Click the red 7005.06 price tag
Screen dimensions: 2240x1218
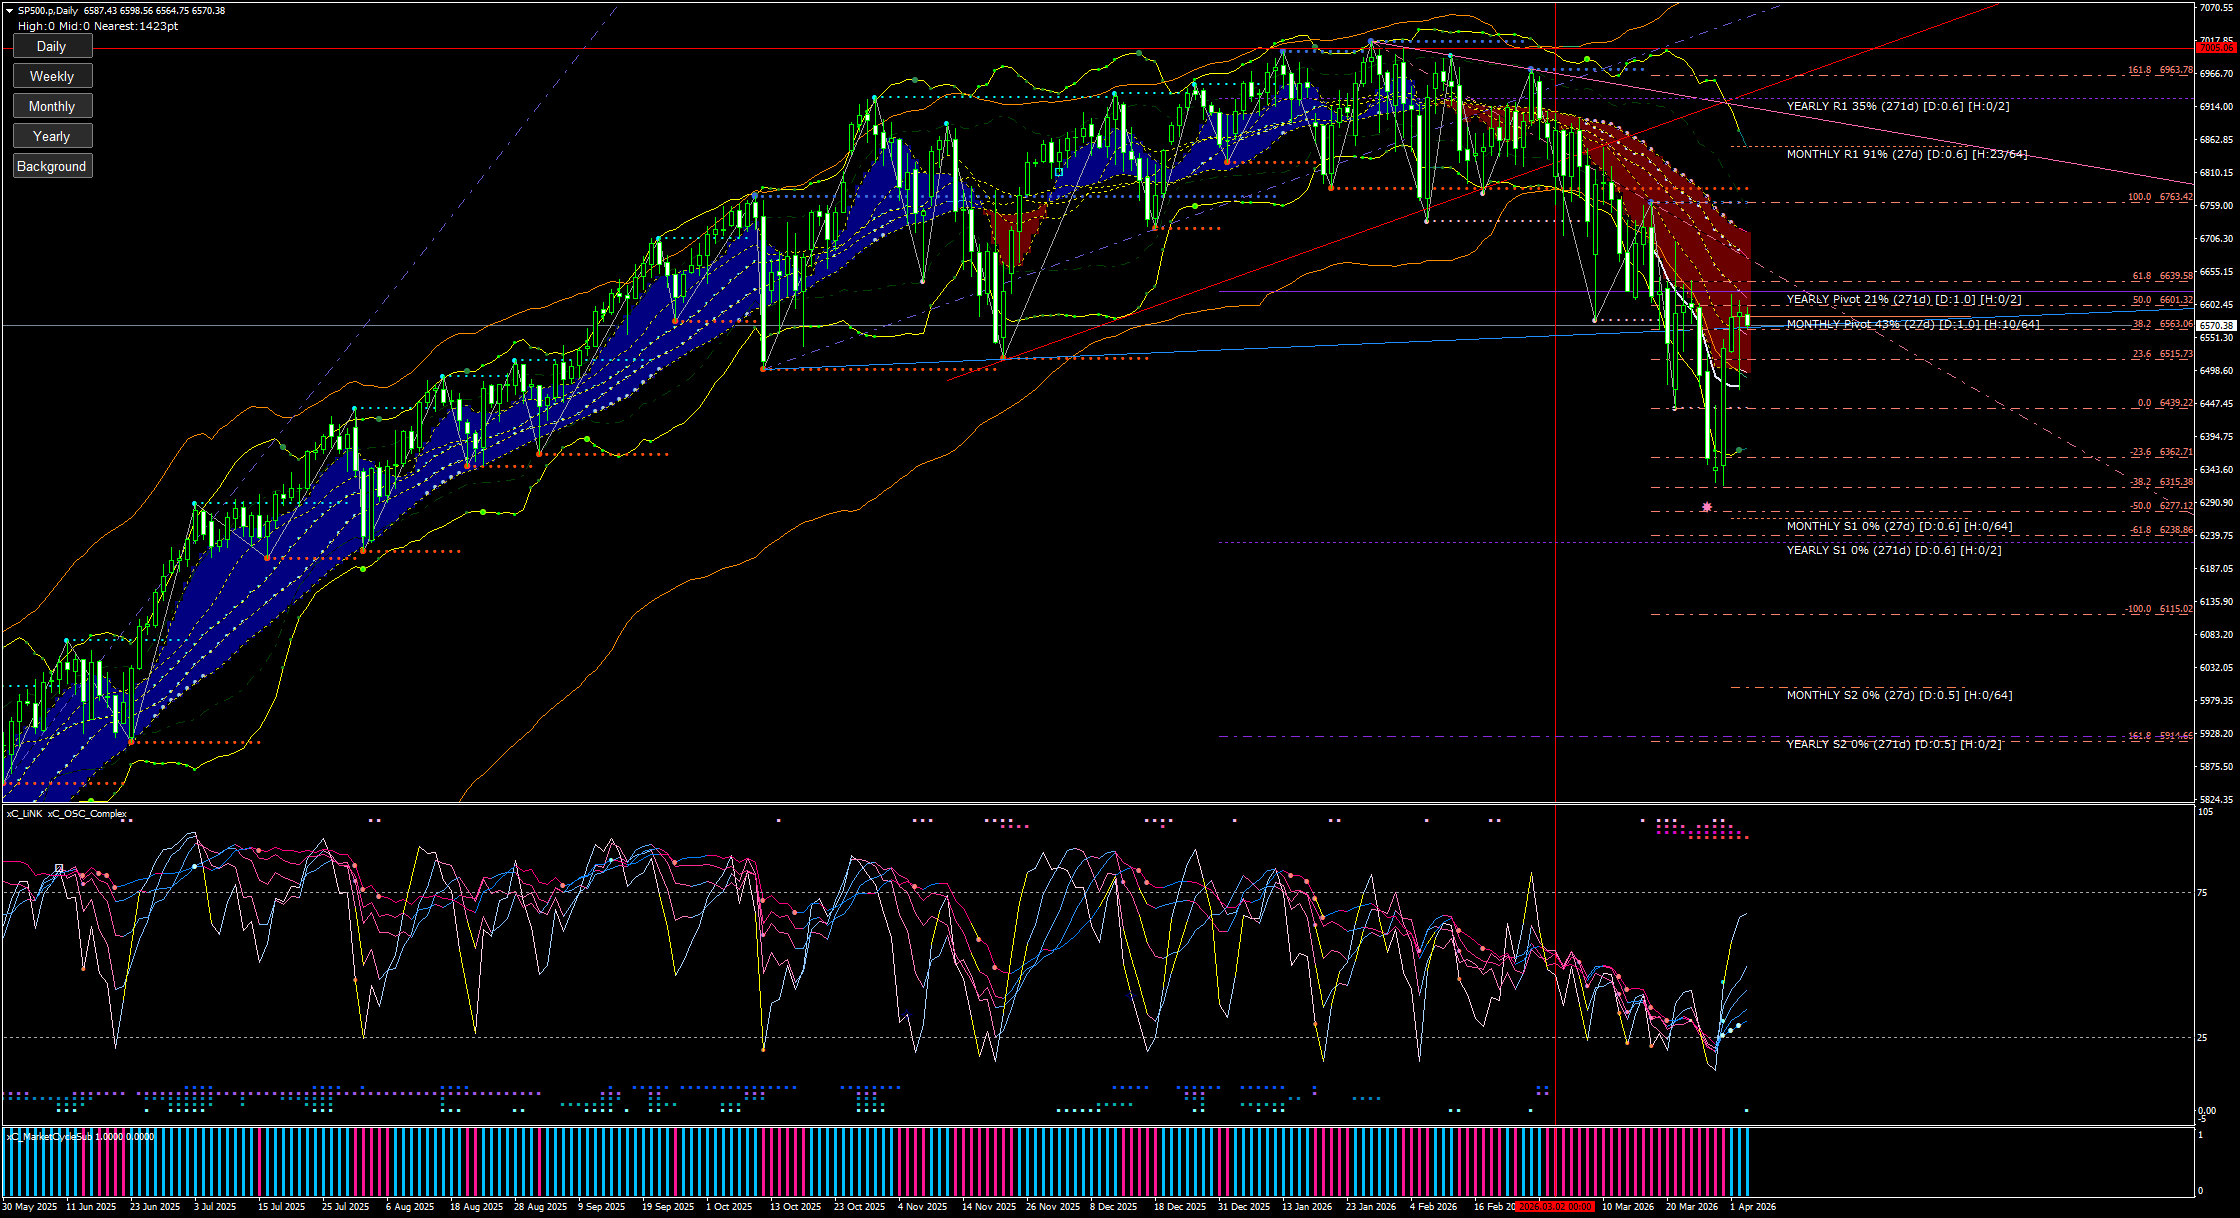(x=2216, y=47)
